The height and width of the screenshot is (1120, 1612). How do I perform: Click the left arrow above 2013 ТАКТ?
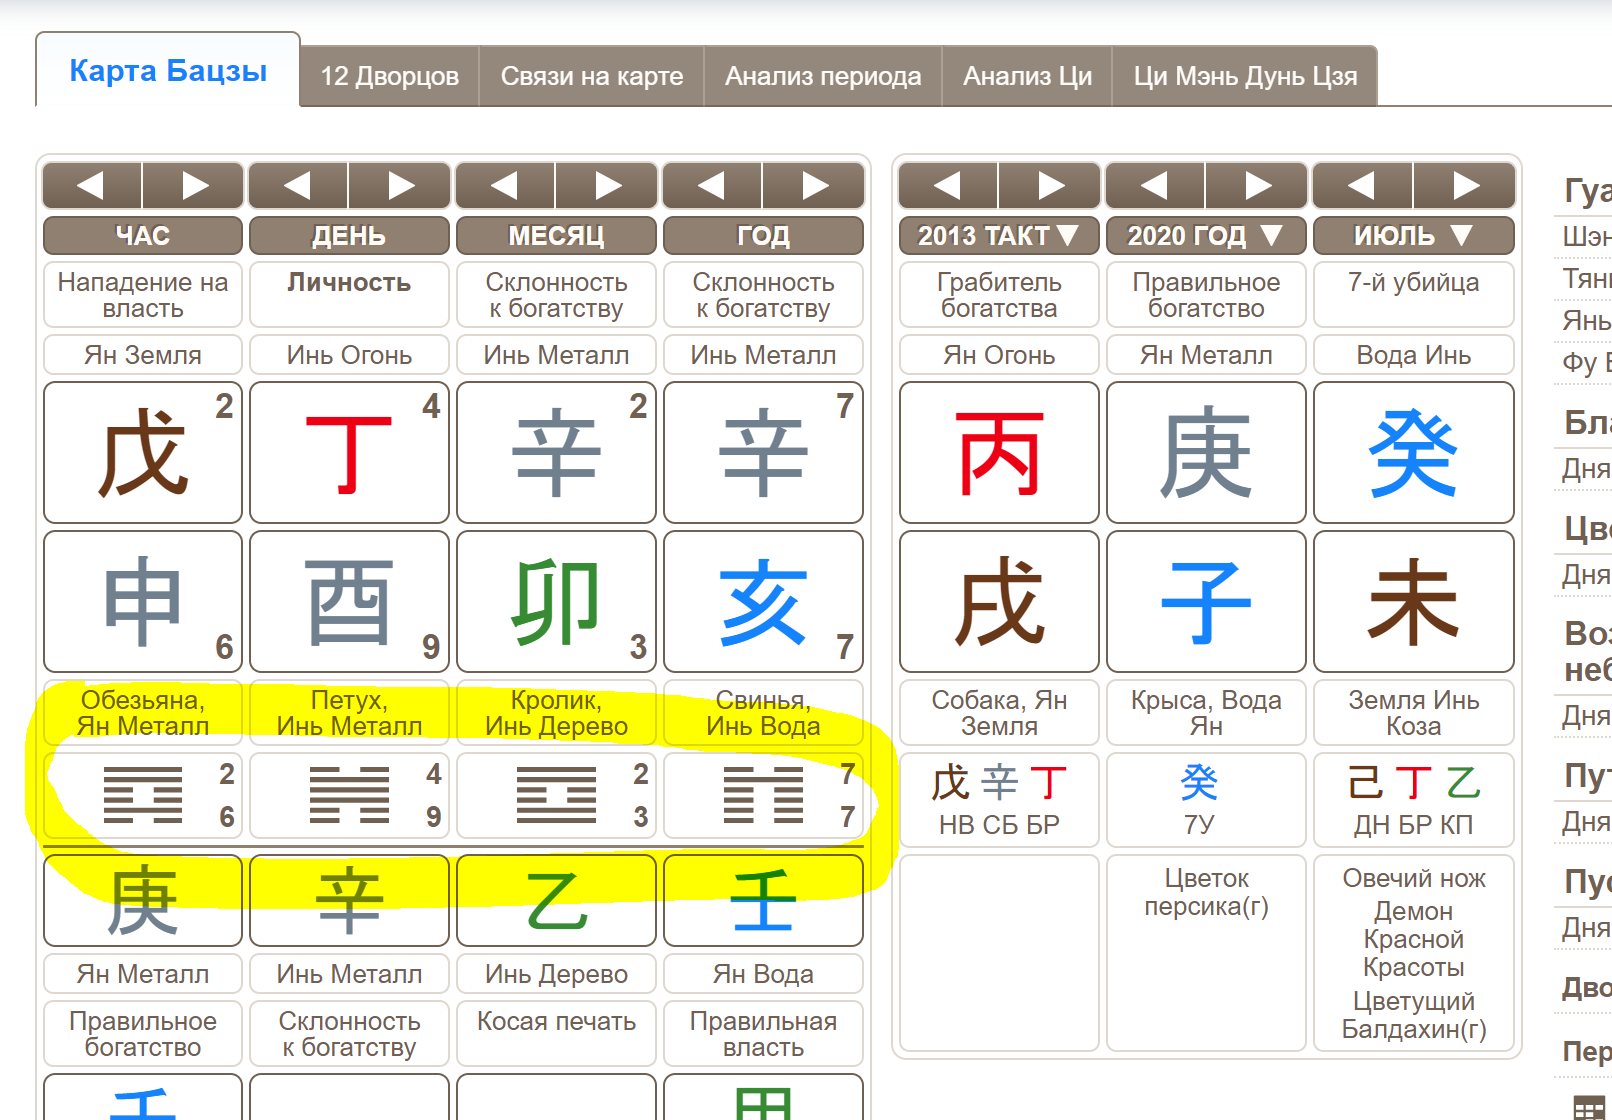point(948,185)
